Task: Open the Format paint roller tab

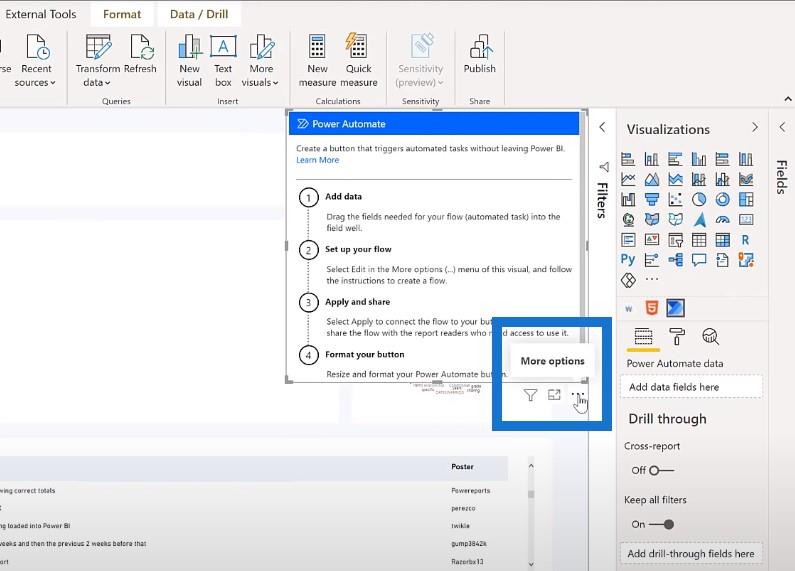Action: click(x=676, y=337)
